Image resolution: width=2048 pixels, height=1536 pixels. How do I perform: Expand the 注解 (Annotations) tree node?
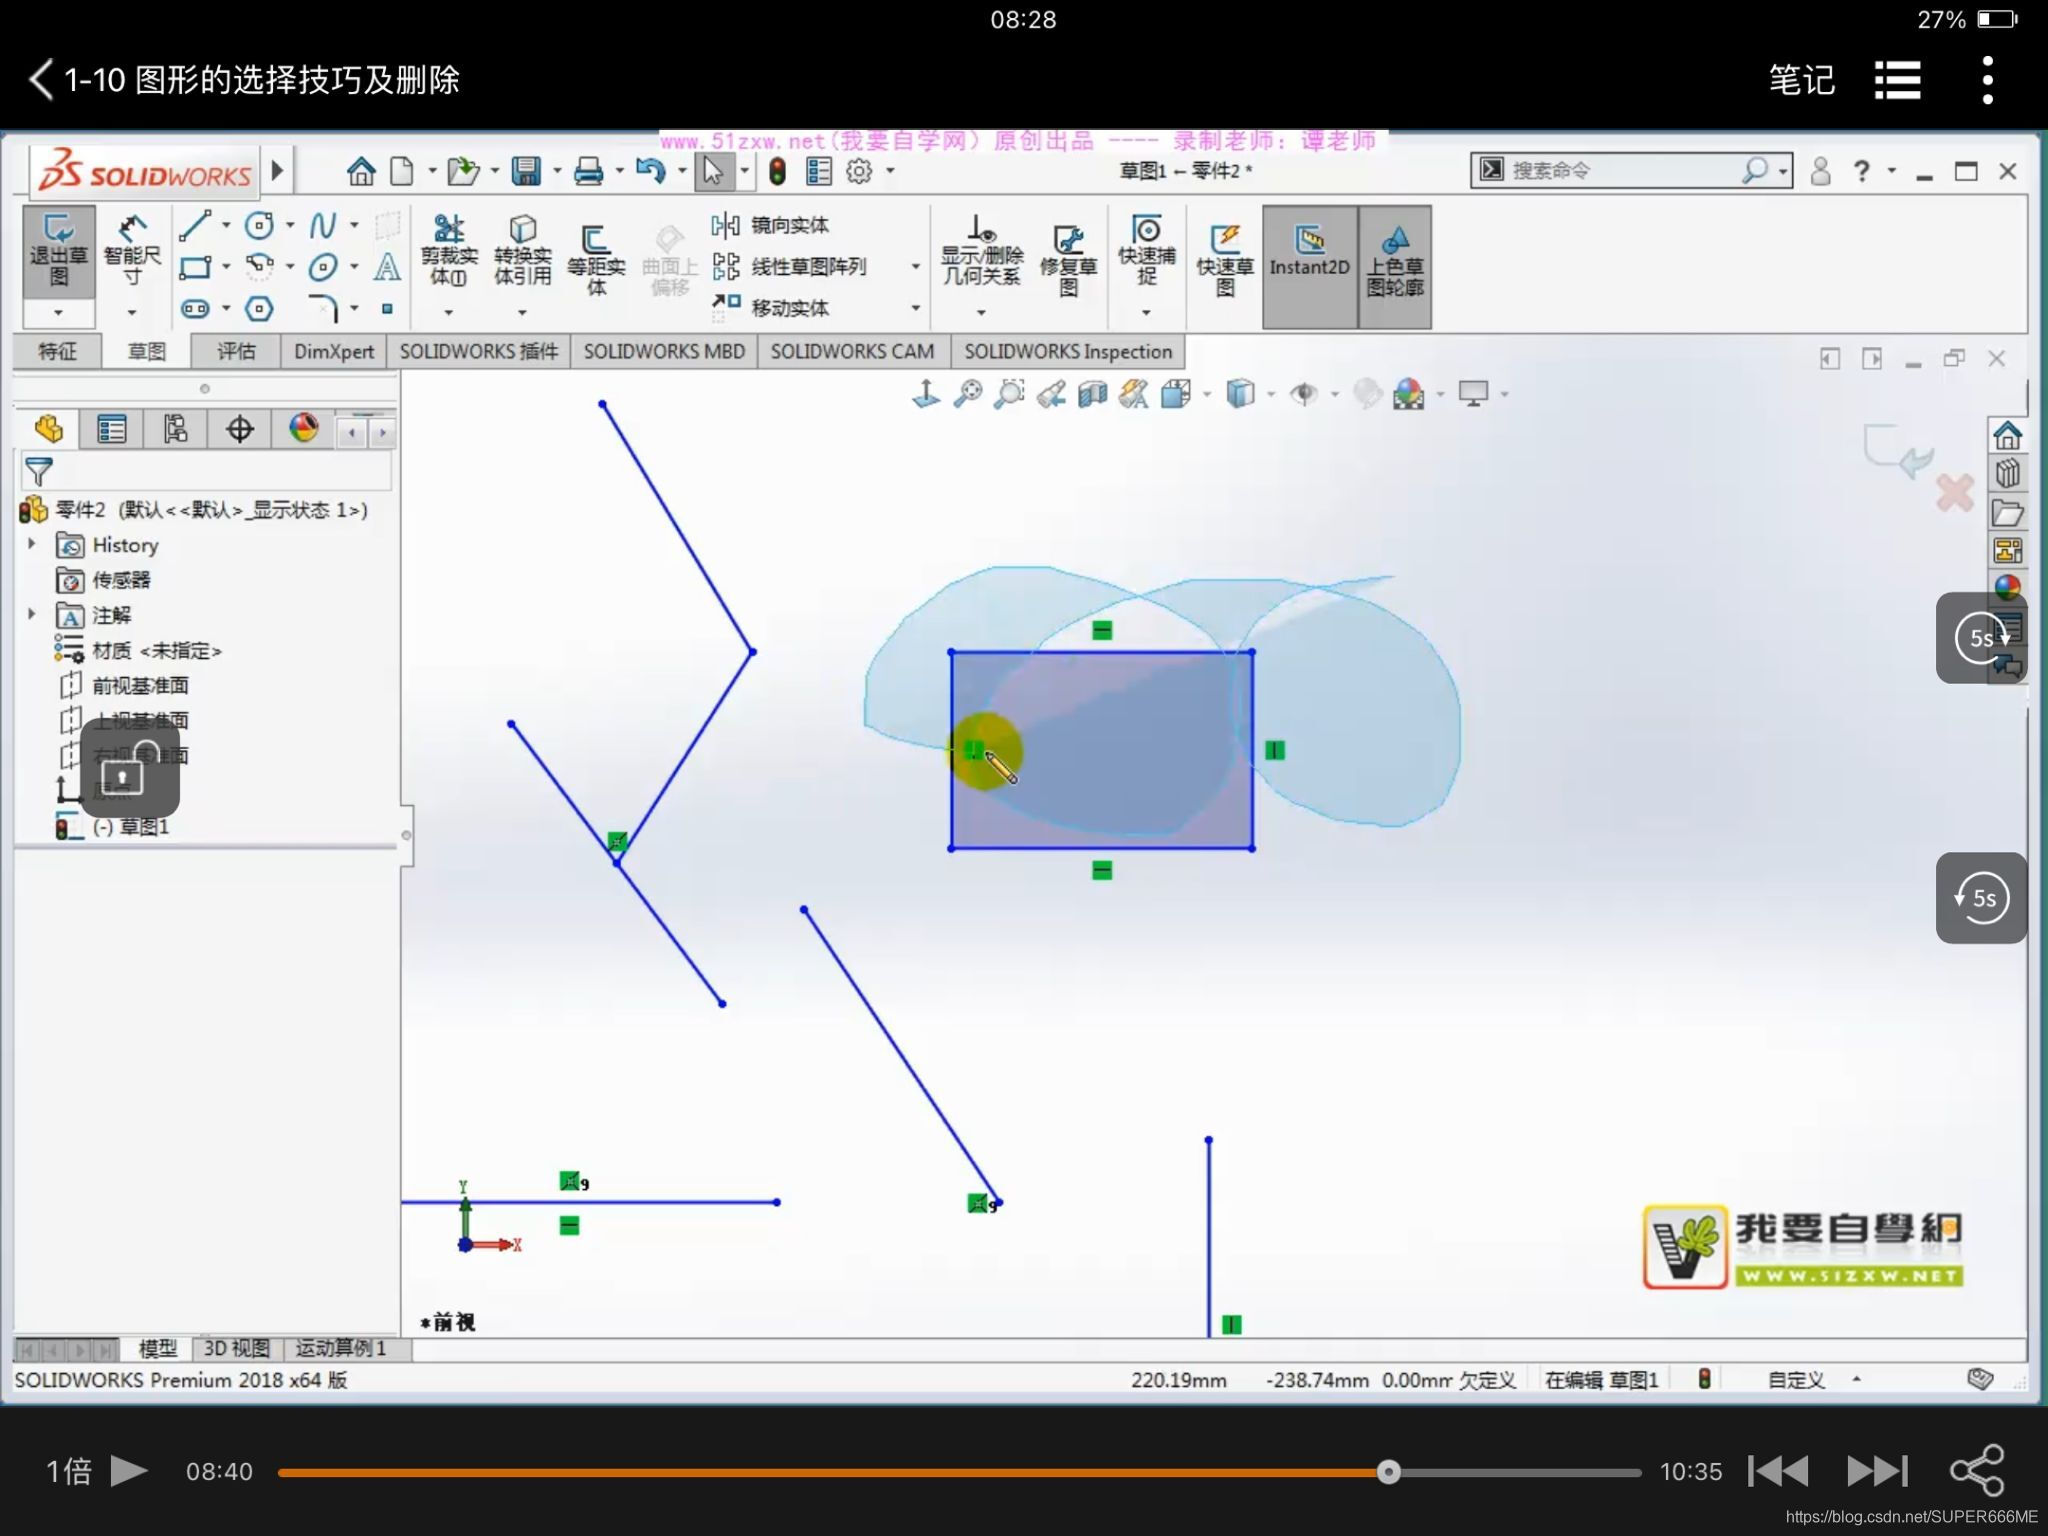point(32,614)
